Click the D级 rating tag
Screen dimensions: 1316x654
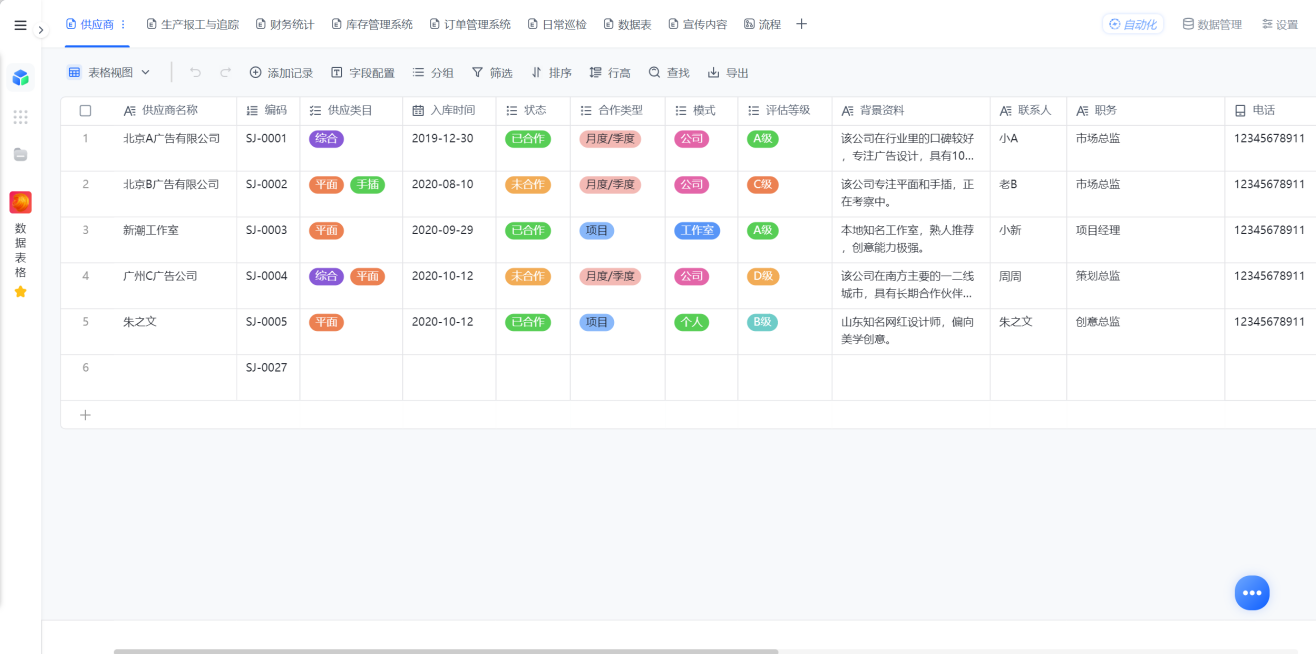point(763,277)
